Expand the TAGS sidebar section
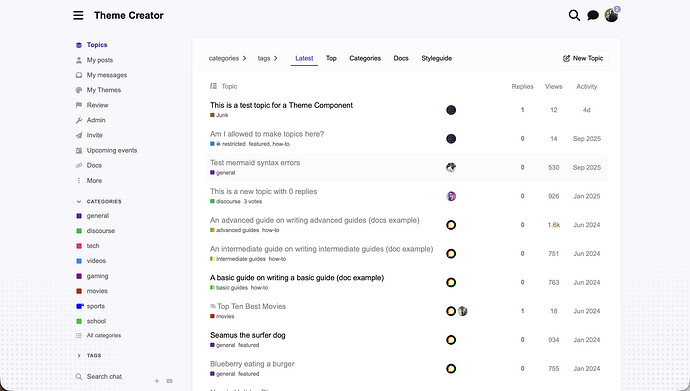This screenshot has height=391, width=690. 89,355
